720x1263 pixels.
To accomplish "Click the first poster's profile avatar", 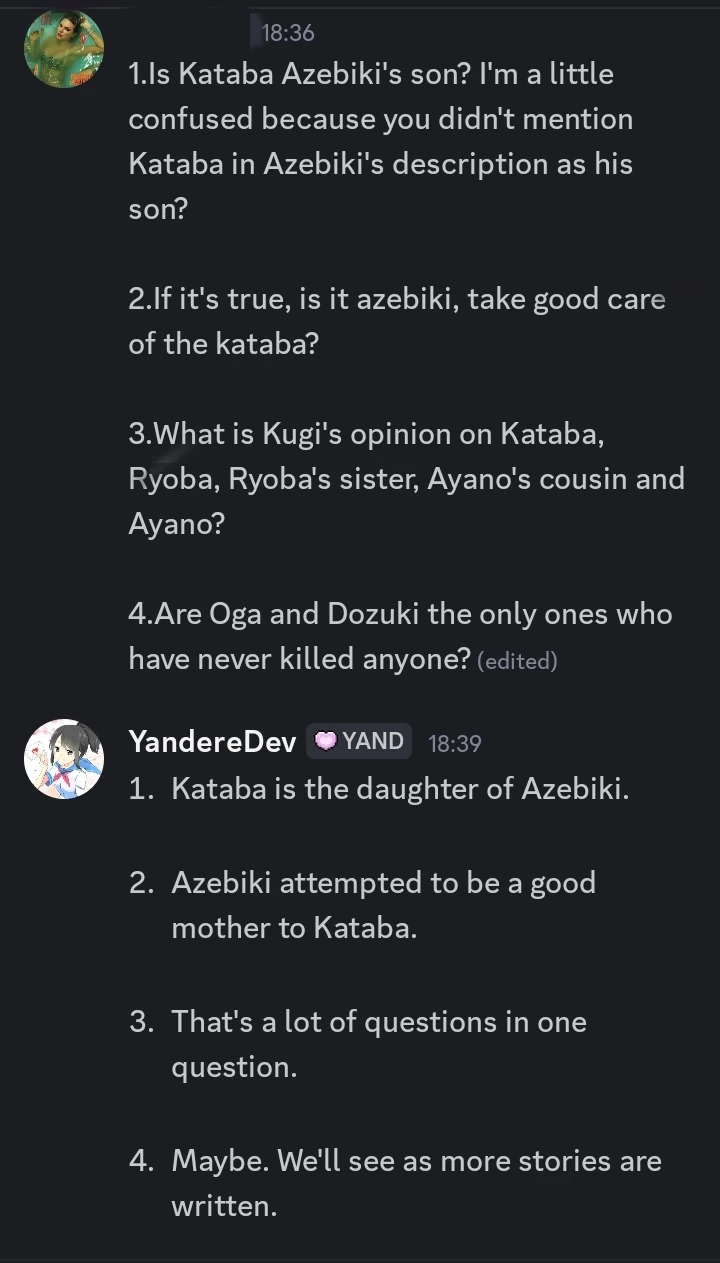I will (64, 49).
